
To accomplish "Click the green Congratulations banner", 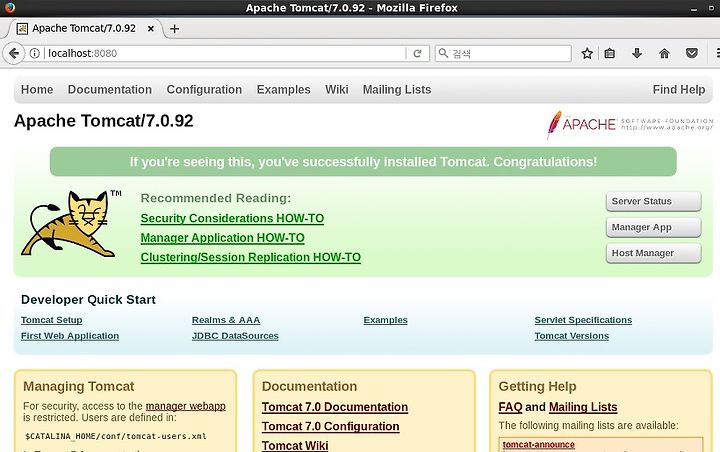I will (363, 162).
